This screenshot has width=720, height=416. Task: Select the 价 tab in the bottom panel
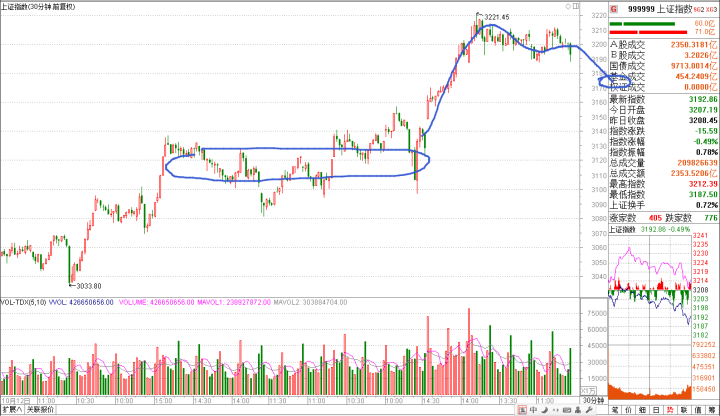coord(627,409)
